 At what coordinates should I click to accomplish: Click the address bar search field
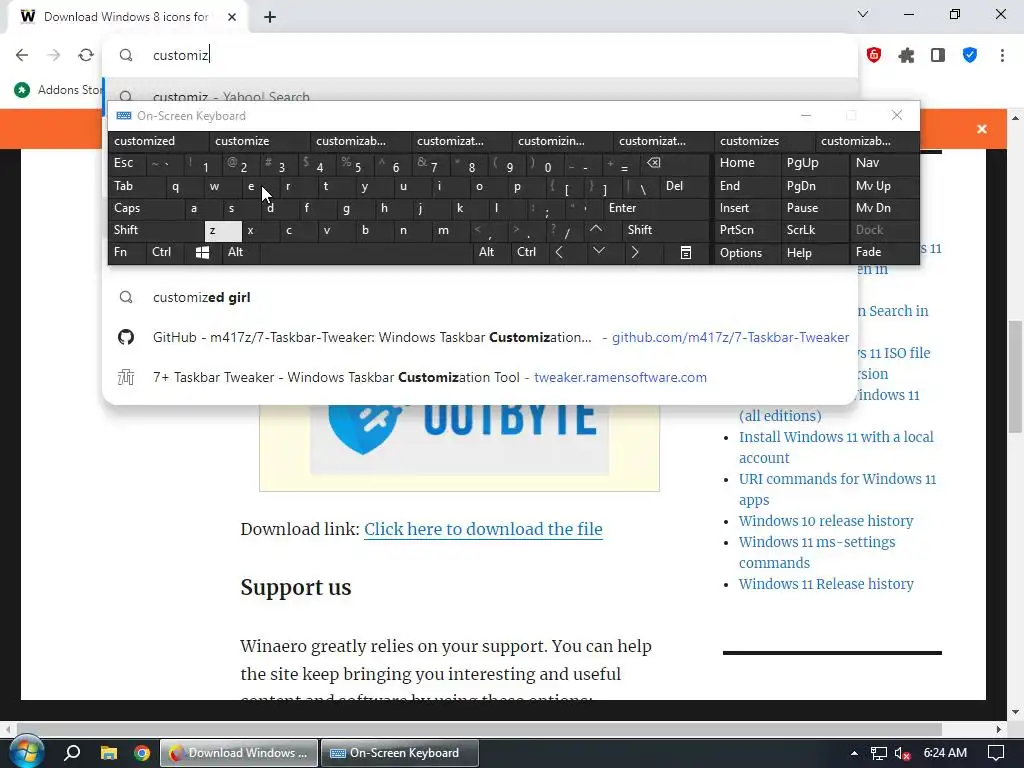point(480,55)
